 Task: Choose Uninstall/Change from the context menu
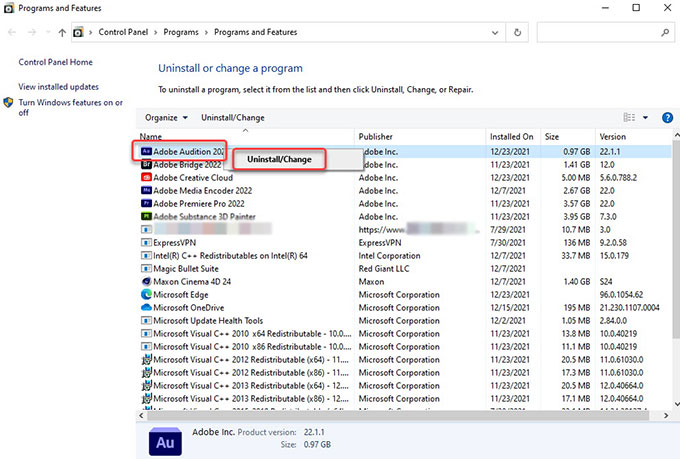[279, 159]
